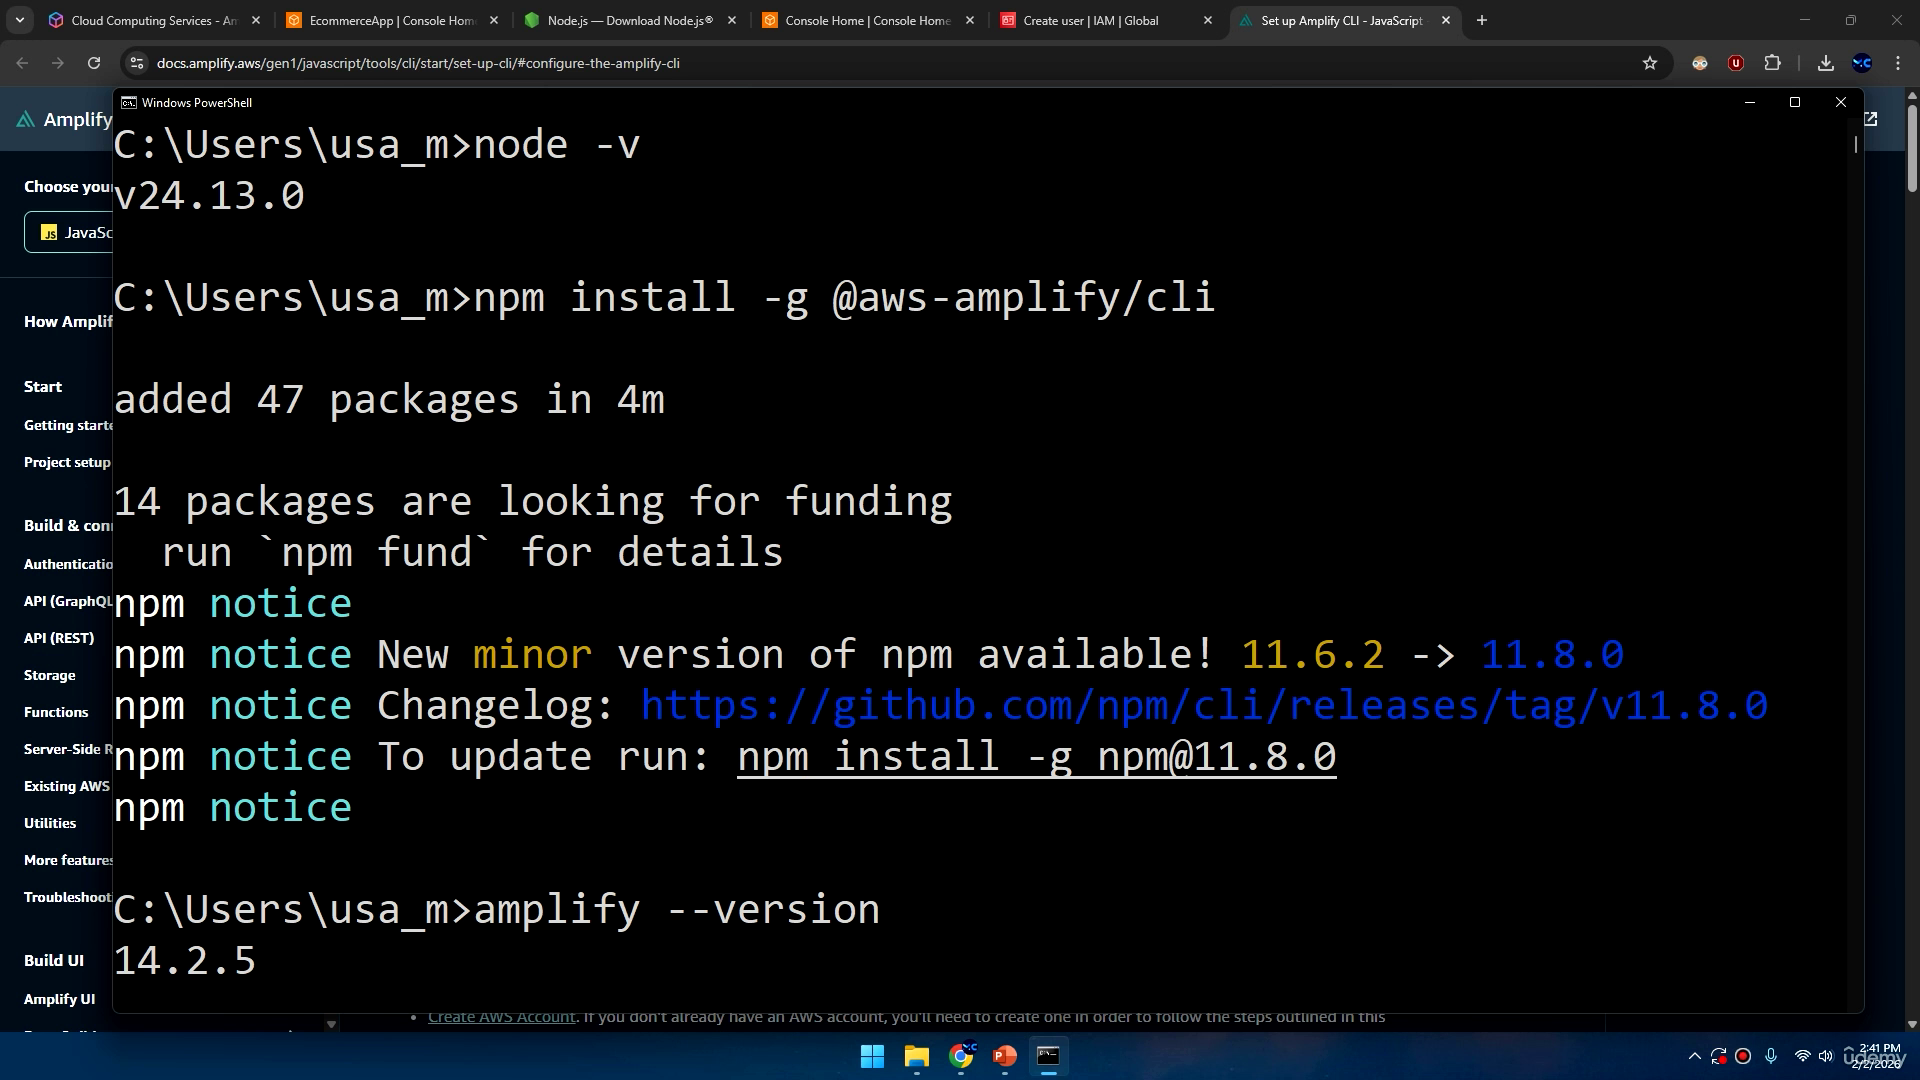Open the Utilities docs section
This screenshot has height=1080, width=1920.
point(50,823)
